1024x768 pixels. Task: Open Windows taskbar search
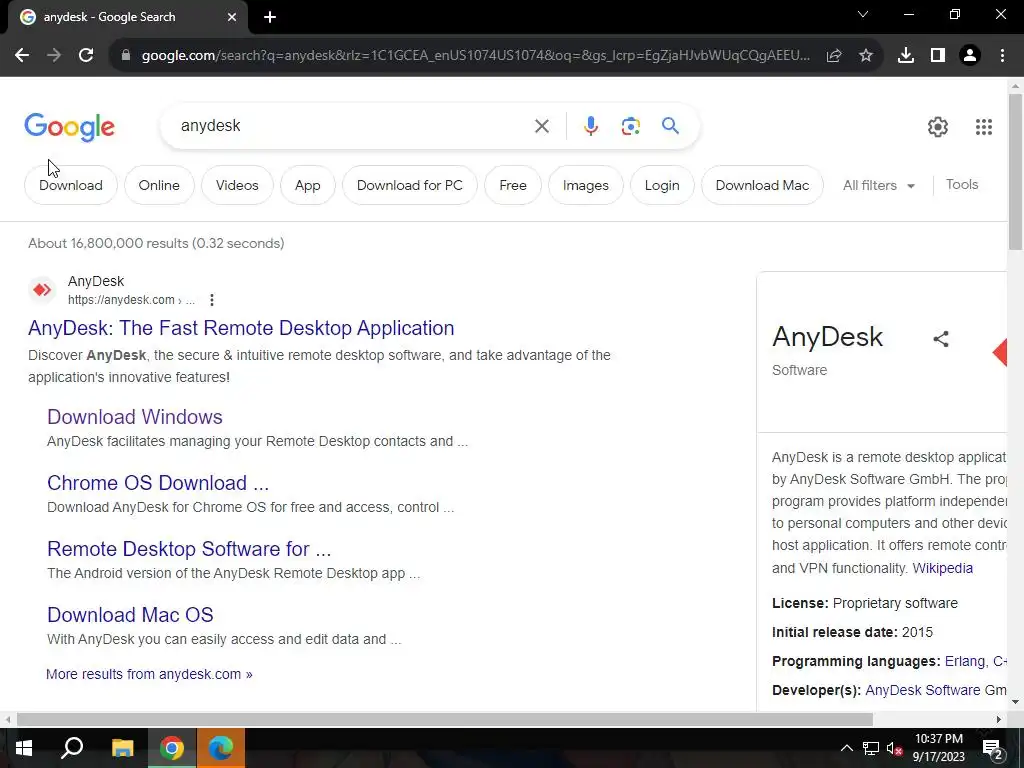click(72, 748)
